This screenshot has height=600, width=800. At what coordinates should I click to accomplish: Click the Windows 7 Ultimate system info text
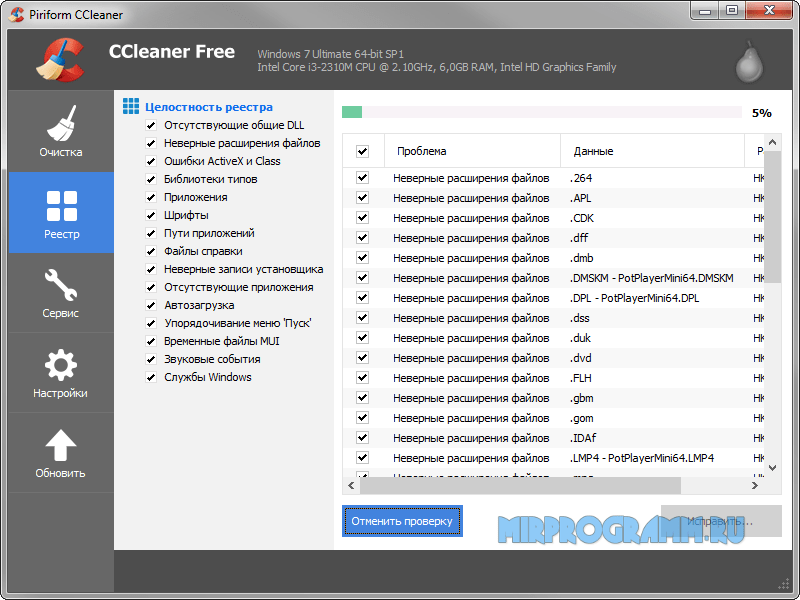click(x=330, y=54)
